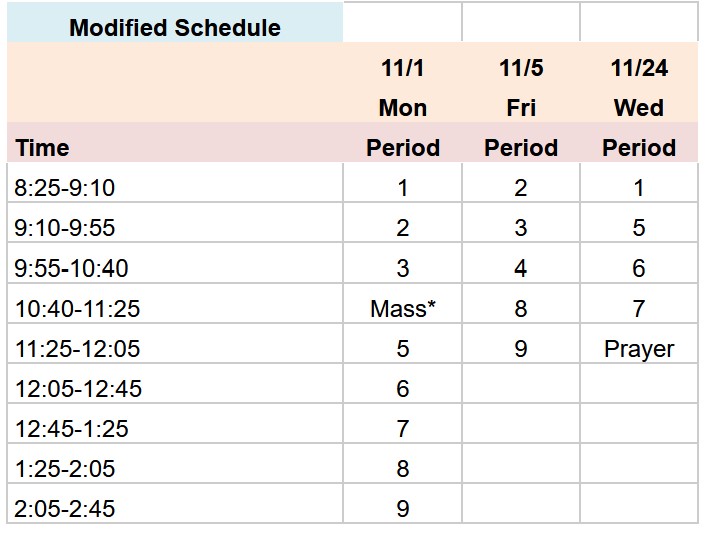Click the 9:10-9:55 time slot cell
716x540 pixels.
pos(66,228)
